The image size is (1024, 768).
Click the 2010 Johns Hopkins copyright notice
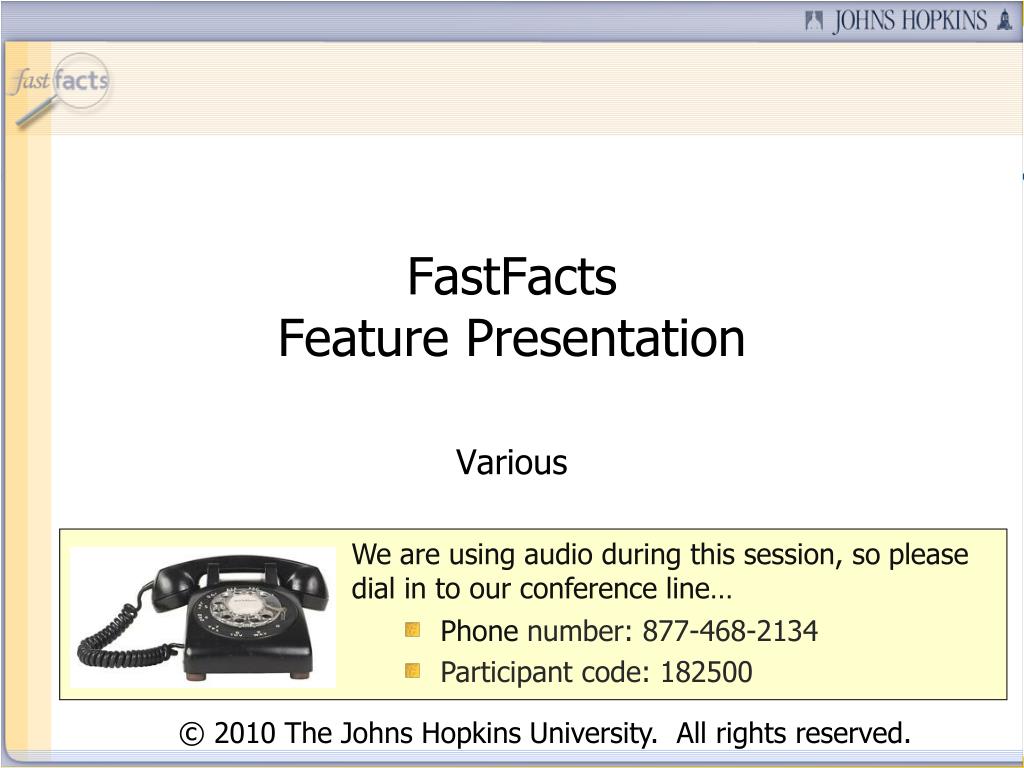pyautogui.click(x=545, y=733)
